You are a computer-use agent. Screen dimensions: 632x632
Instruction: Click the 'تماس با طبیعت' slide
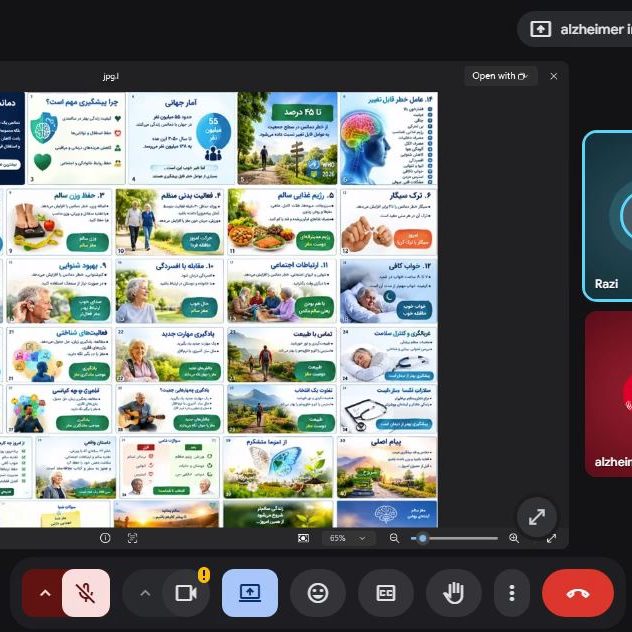click(282, 355)
